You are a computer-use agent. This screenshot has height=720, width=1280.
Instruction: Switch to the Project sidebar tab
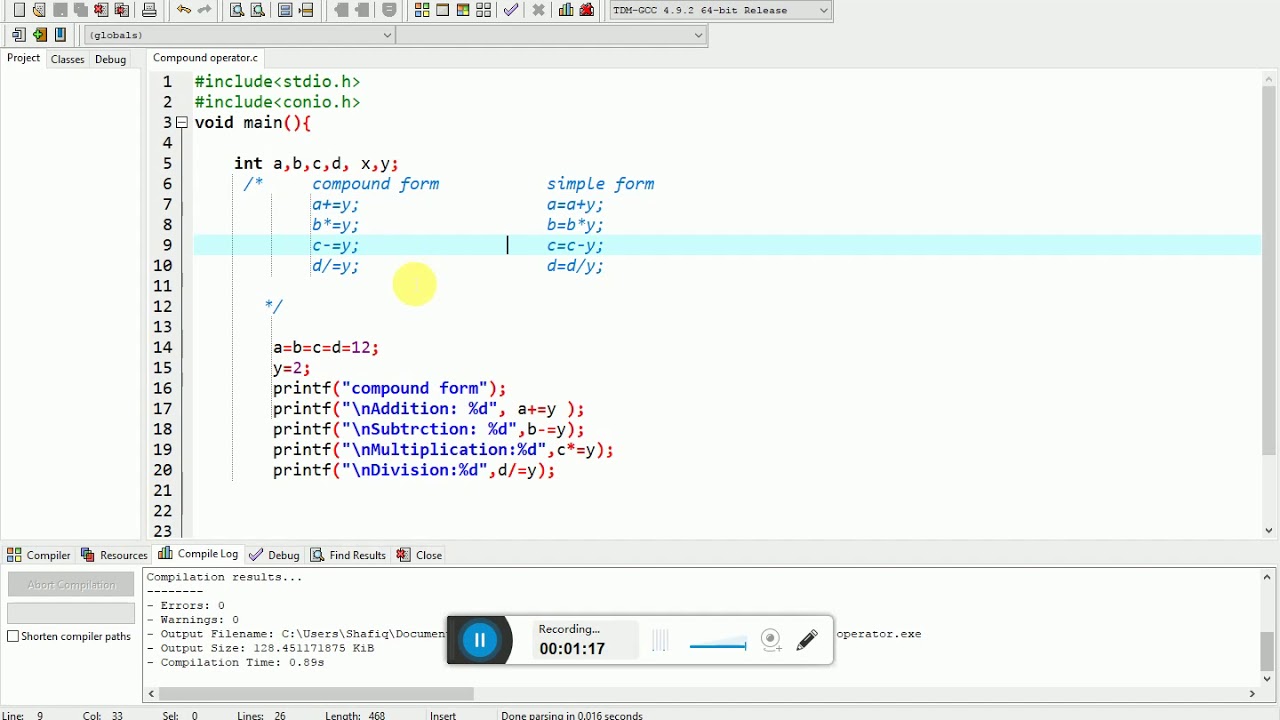24,58
